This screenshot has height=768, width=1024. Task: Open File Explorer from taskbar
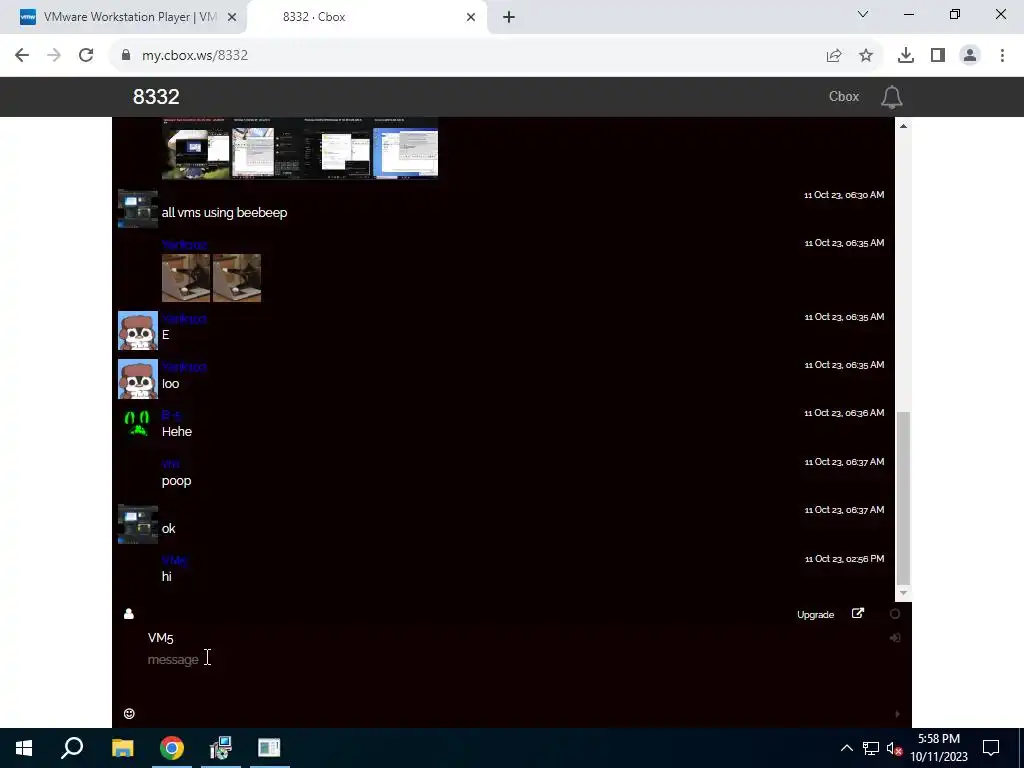[x=122, y=748]
